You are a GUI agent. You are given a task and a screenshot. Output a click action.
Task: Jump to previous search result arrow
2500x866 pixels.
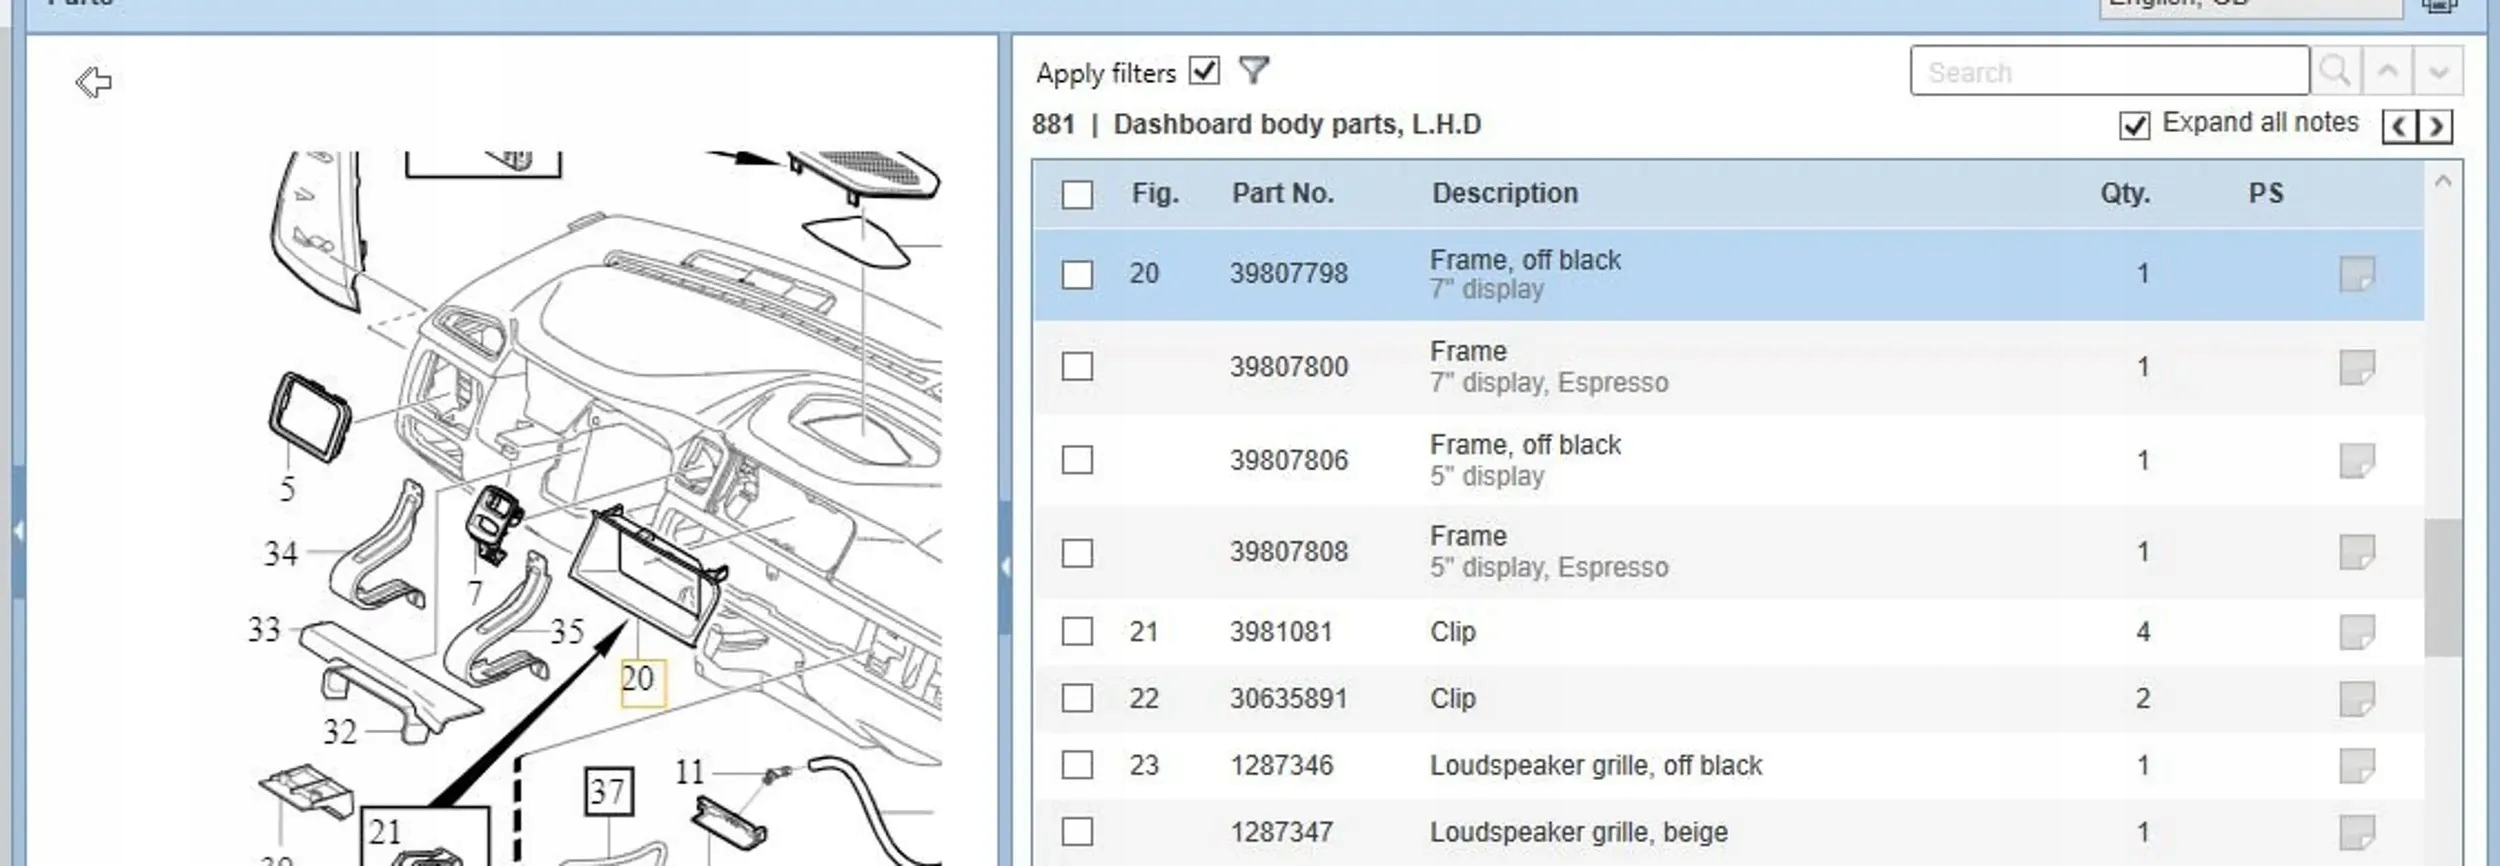pyautogui.click(x=2387, y=71)
